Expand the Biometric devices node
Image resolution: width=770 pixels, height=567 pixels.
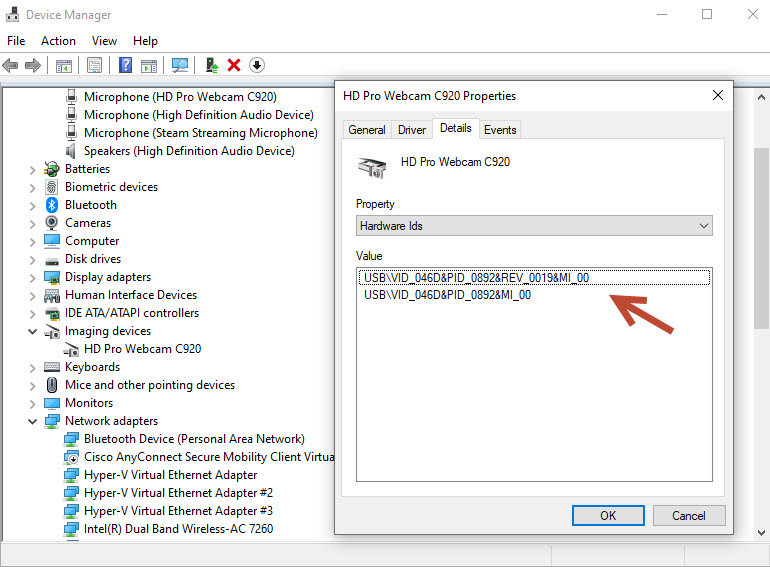[32, 188]
